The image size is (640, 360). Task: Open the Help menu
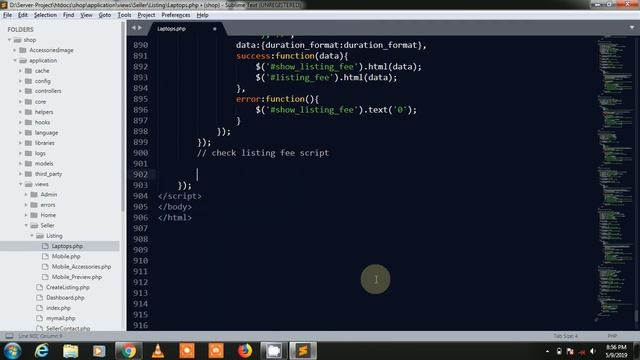click(202, 15)
